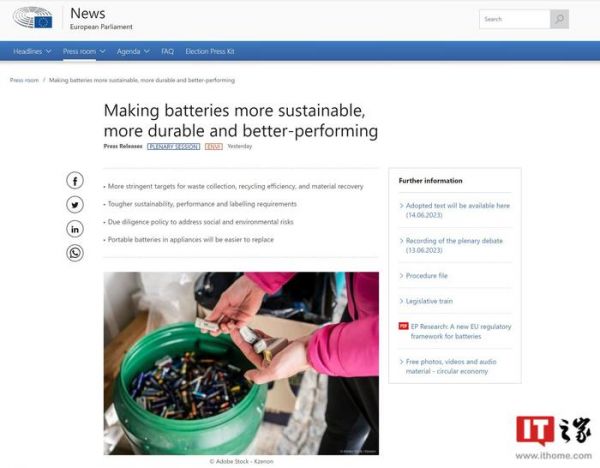The image size is (600, 468).
Task: Share article on Twitter
Action: coord(75,204)
